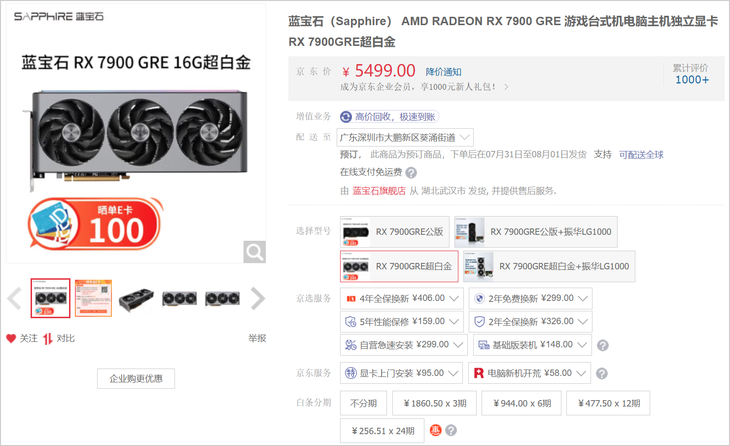
Task: Open the delivery address dropdown 广东深圳市
Action: click(405, 137)
